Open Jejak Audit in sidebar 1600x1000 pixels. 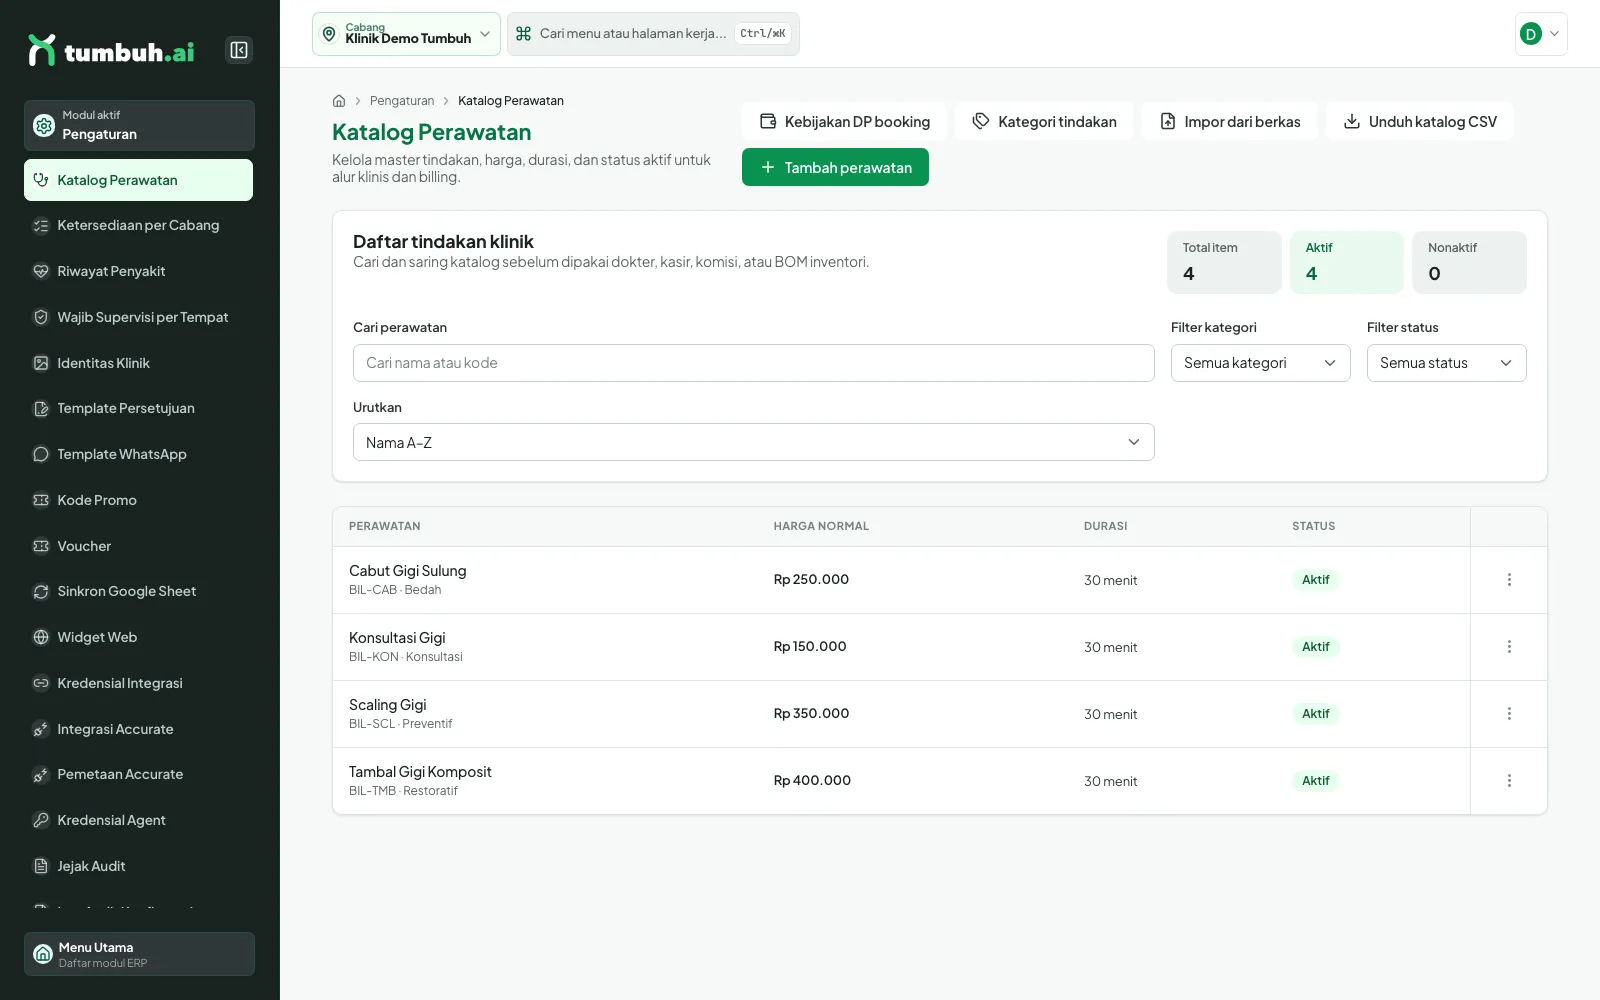tap(138, 866)
